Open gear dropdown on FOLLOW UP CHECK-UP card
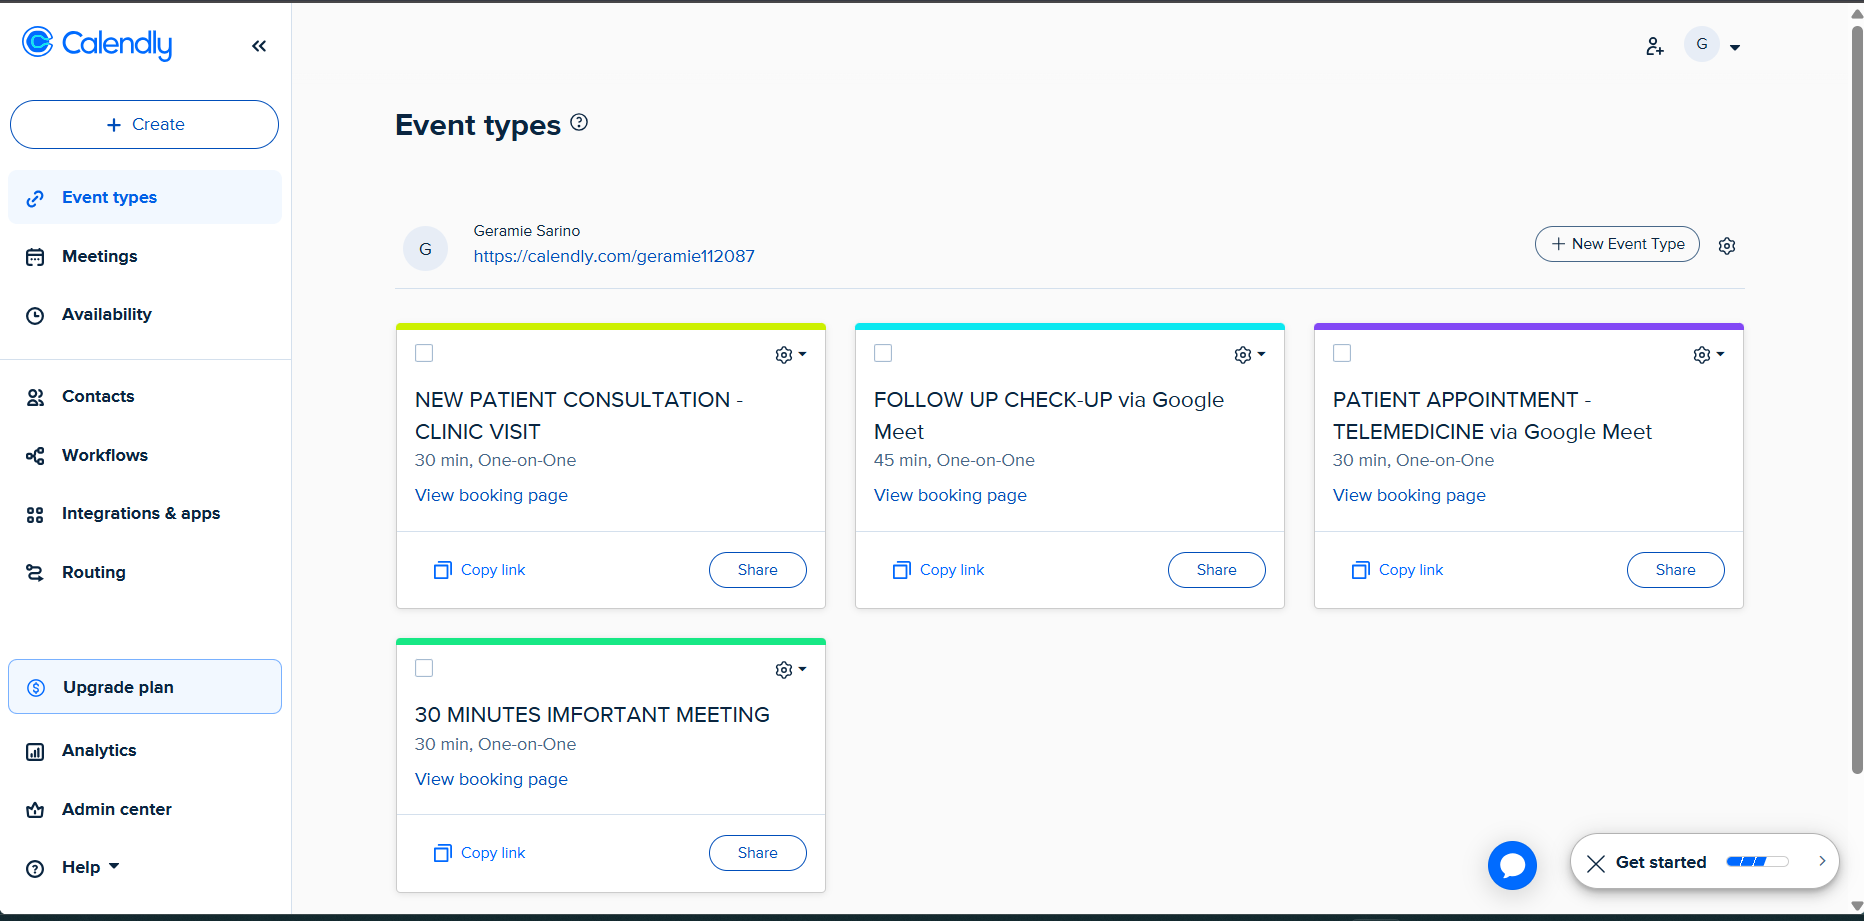 [1249, 355]
